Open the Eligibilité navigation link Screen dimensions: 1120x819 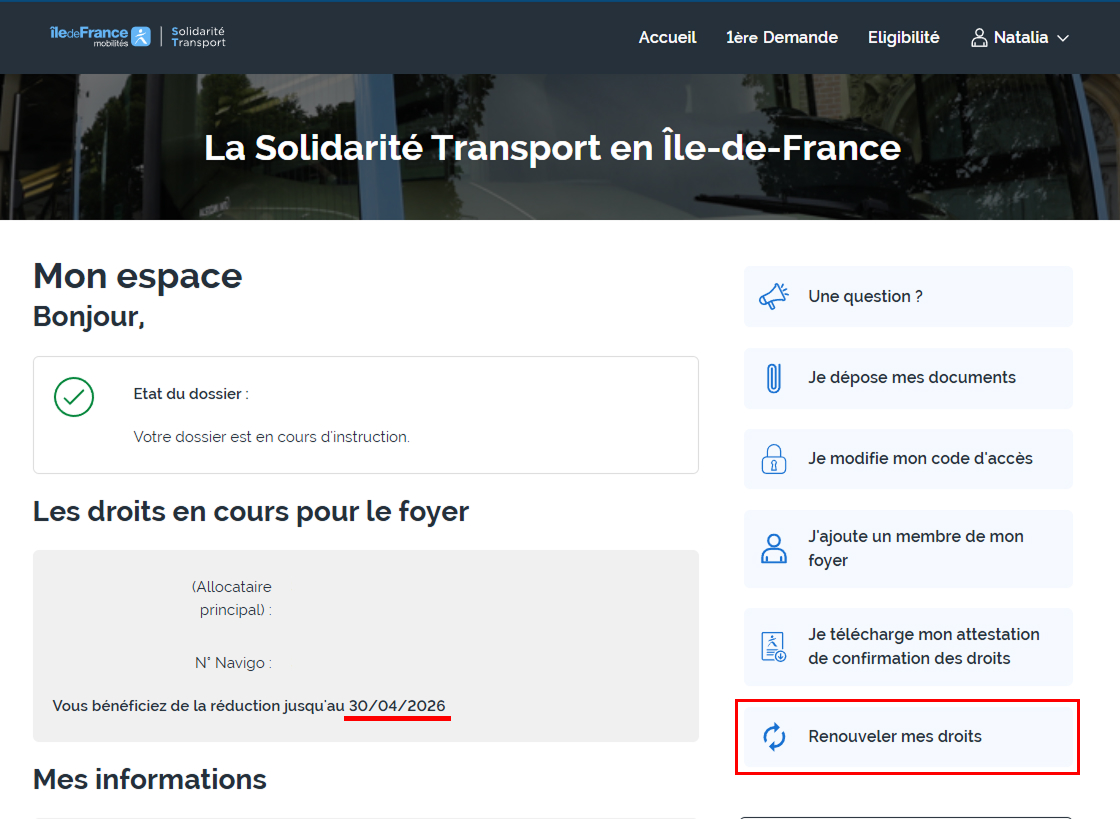[903, 37]
